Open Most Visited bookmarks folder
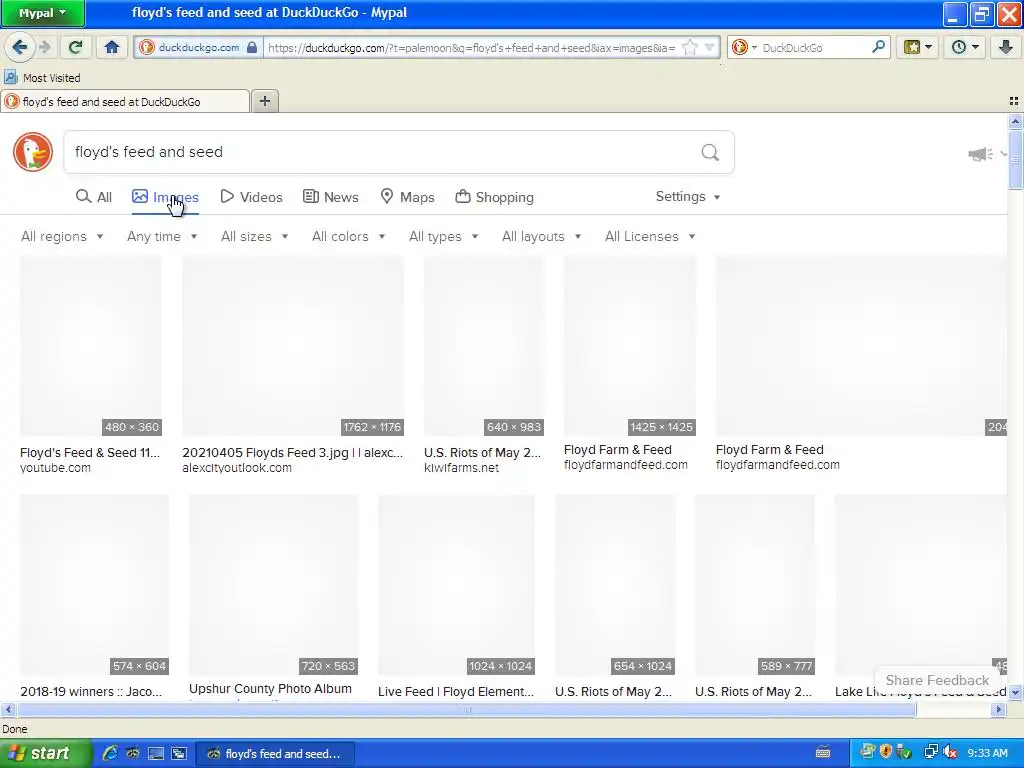Viewport: 1024px width, 768px height. click(x=42, y=78)
